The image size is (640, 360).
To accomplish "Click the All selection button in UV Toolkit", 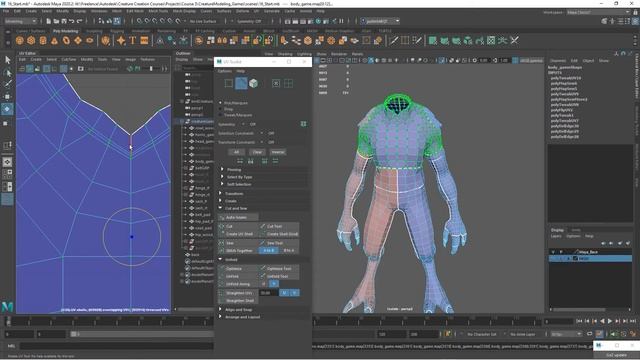I will [x=236, y=152].
